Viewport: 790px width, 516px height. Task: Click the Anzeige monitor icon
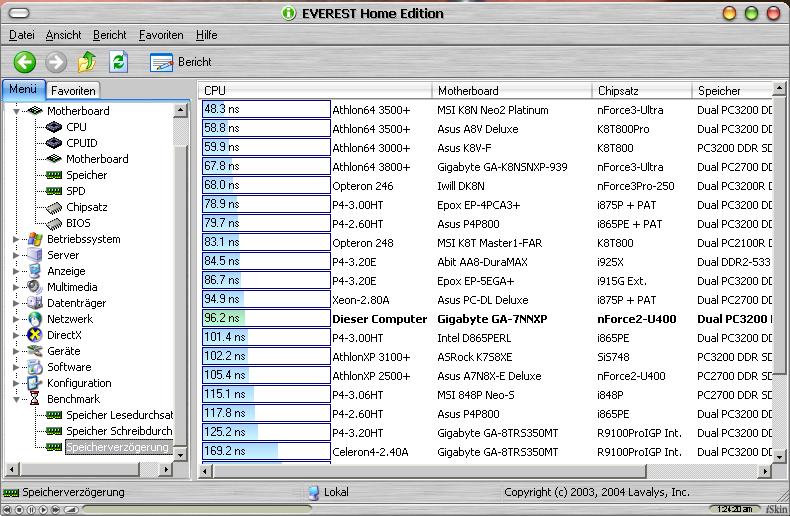[35, 271]
